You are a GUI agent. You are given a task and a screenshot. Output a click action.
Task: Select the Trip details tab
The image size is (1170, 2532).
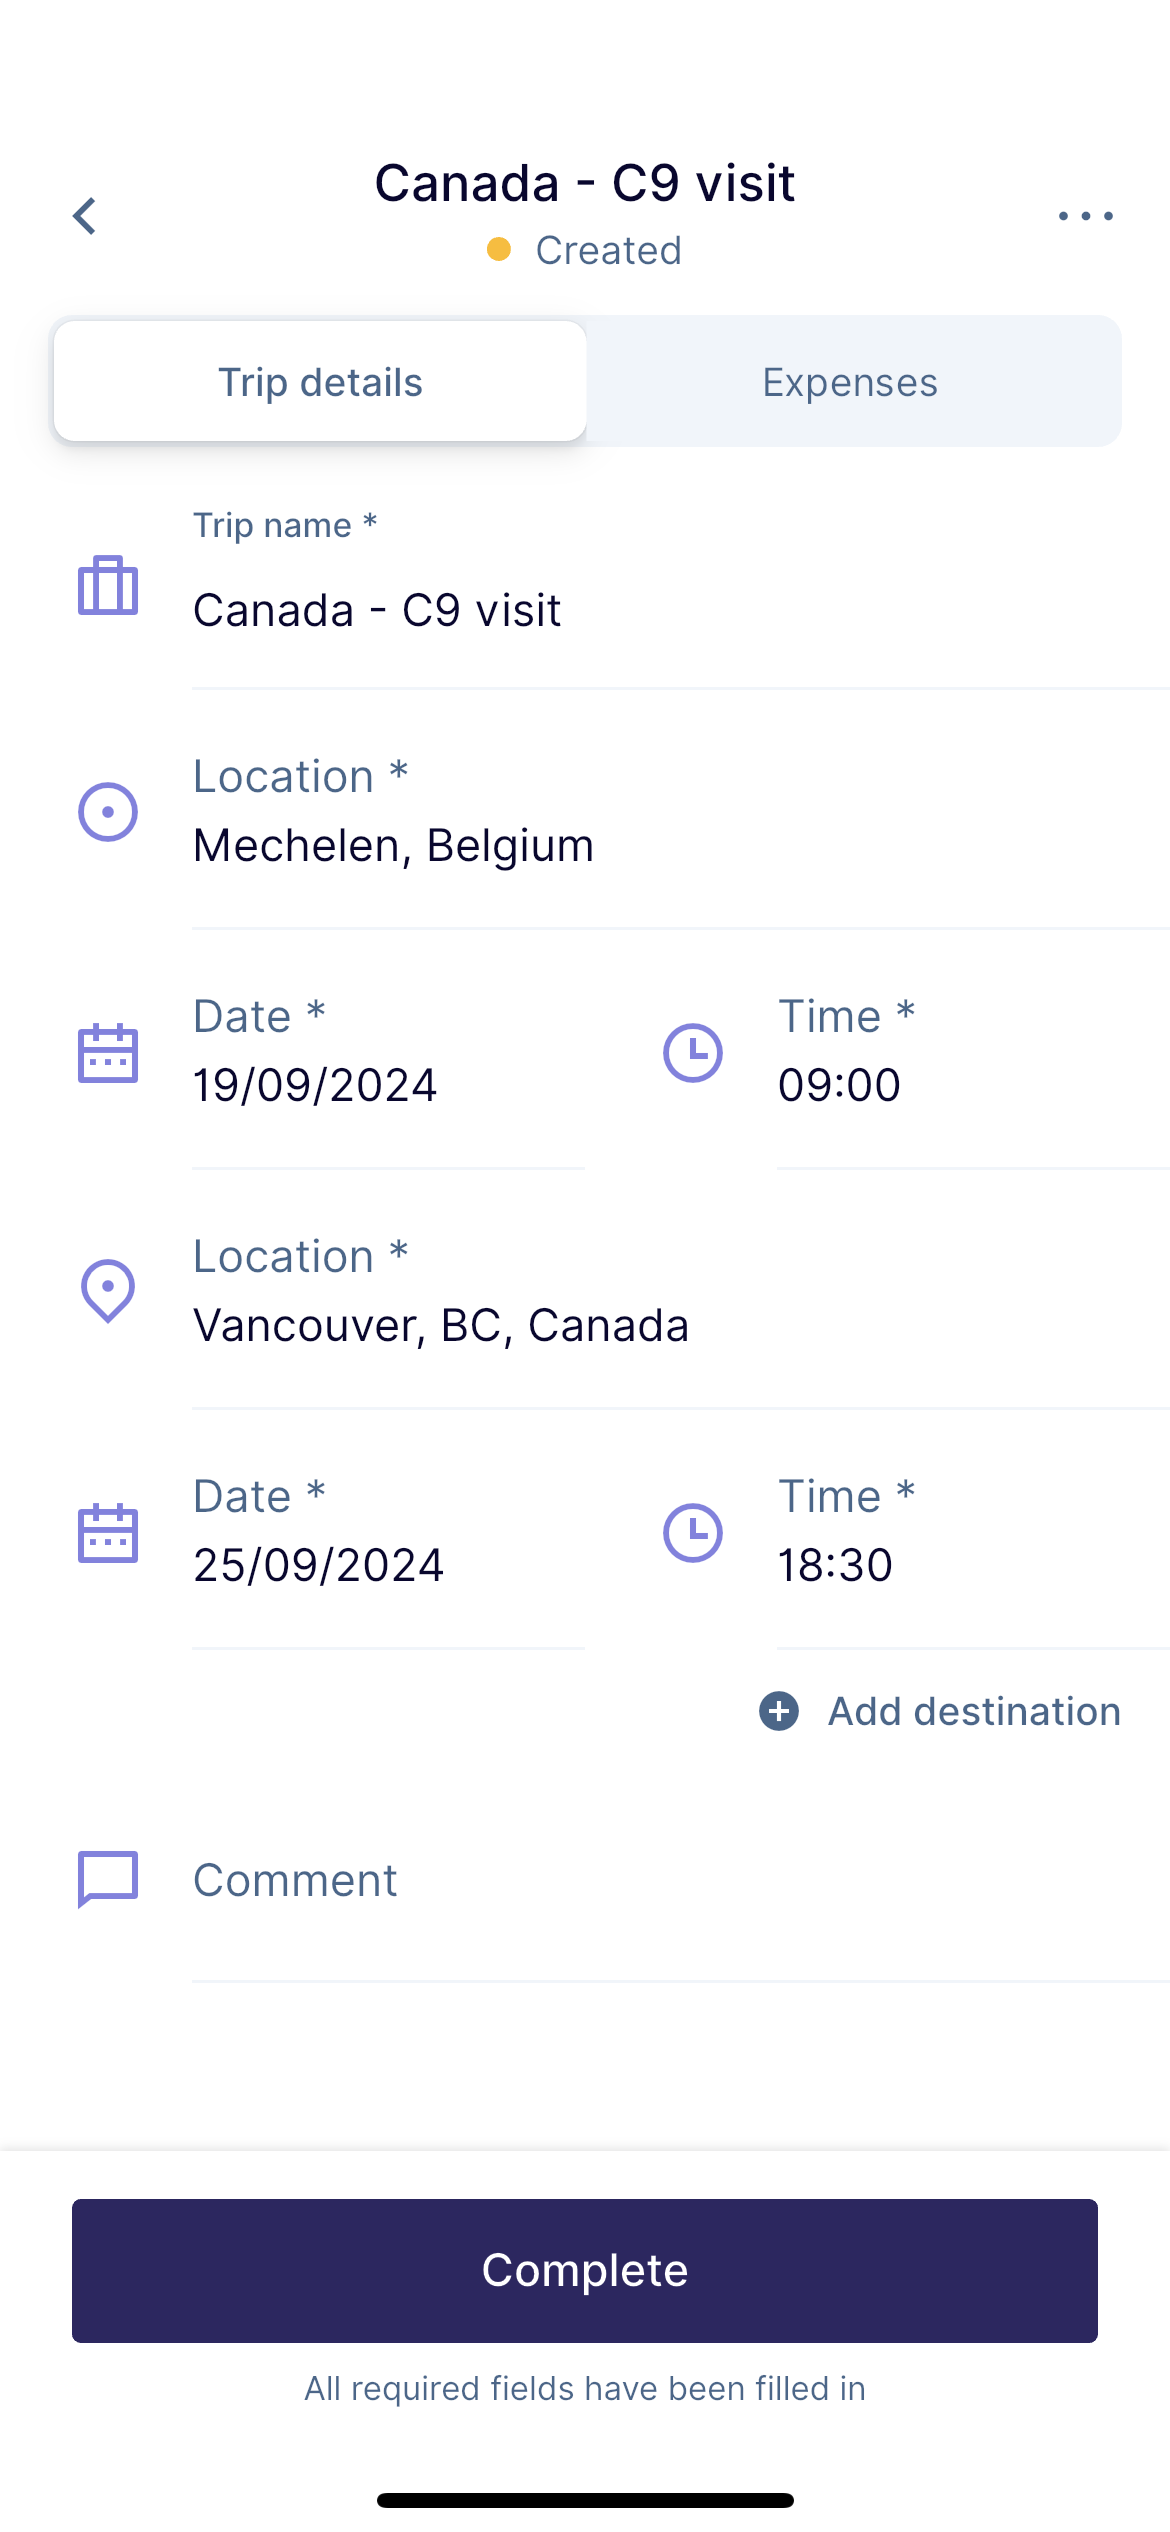pos(320,382)
